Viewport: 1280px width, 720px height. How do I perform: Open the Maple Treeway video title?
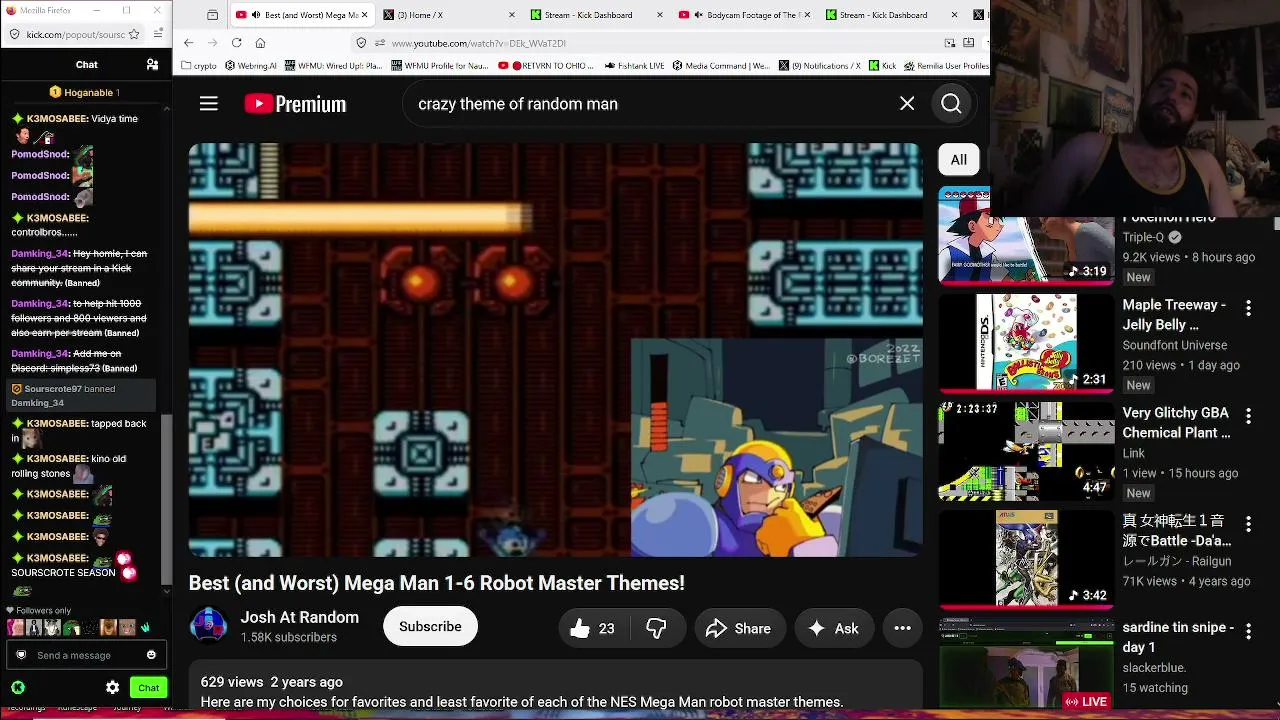(x=1174, y=314)
